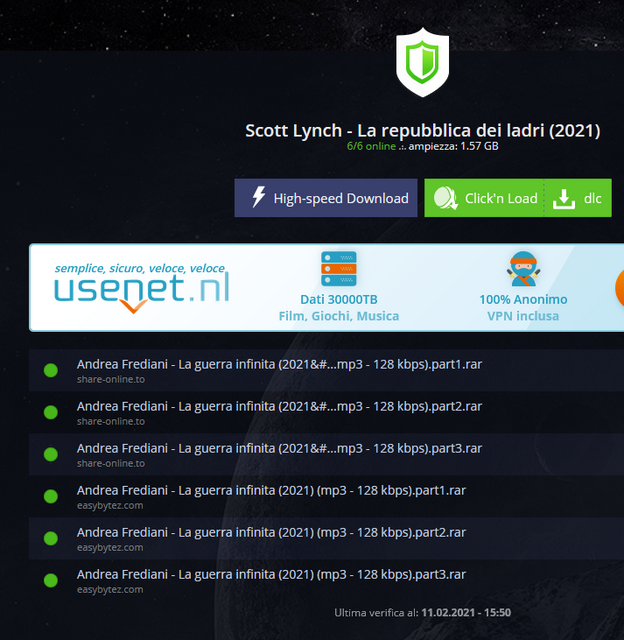Select the title Scott Lynch - La repubblica dei ladri

click(x=422, y=131)
